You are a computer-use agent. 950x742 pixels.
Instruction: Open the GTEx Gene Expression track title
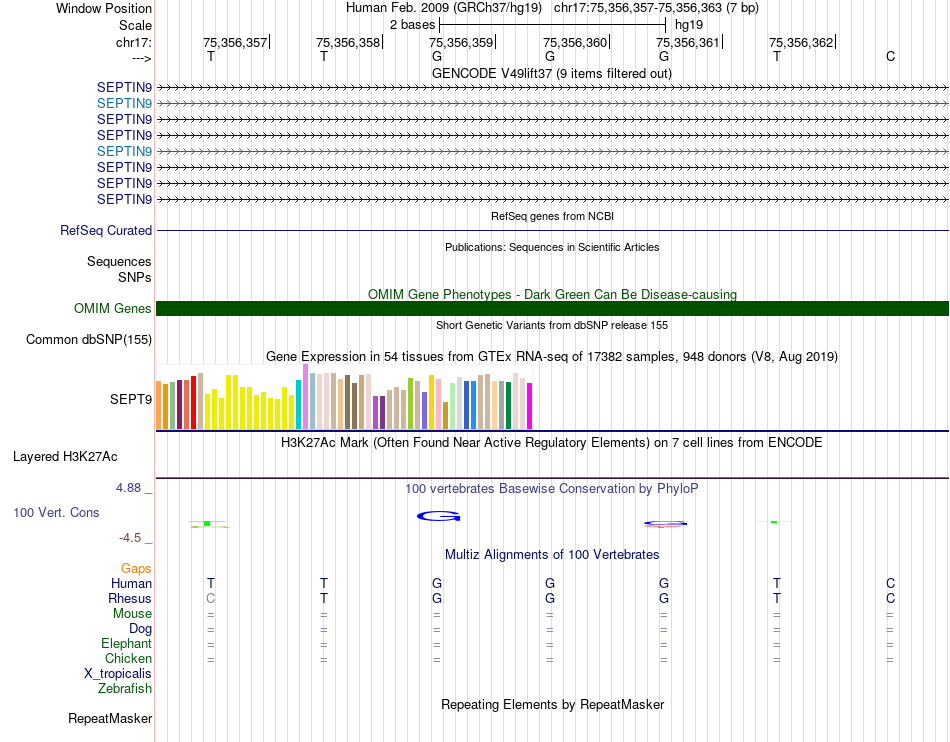point(552,356)
